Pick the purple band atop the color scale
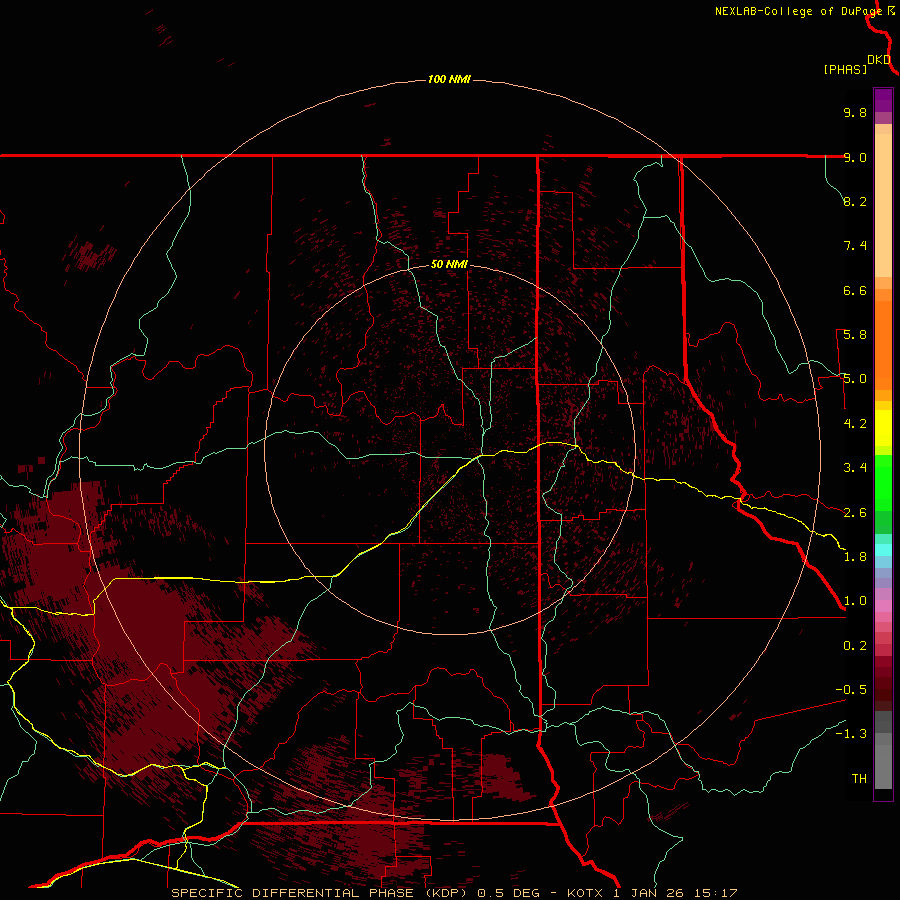The height and width of the screenshot is (900, 900). [x=883, y=100]
